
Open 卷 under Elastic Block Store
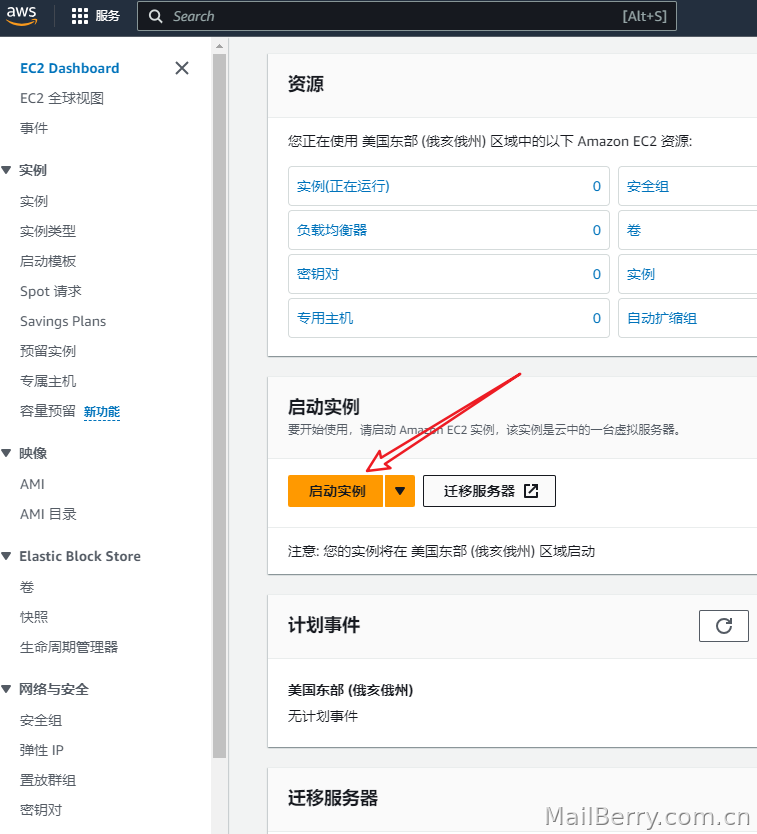pos(27,587)
